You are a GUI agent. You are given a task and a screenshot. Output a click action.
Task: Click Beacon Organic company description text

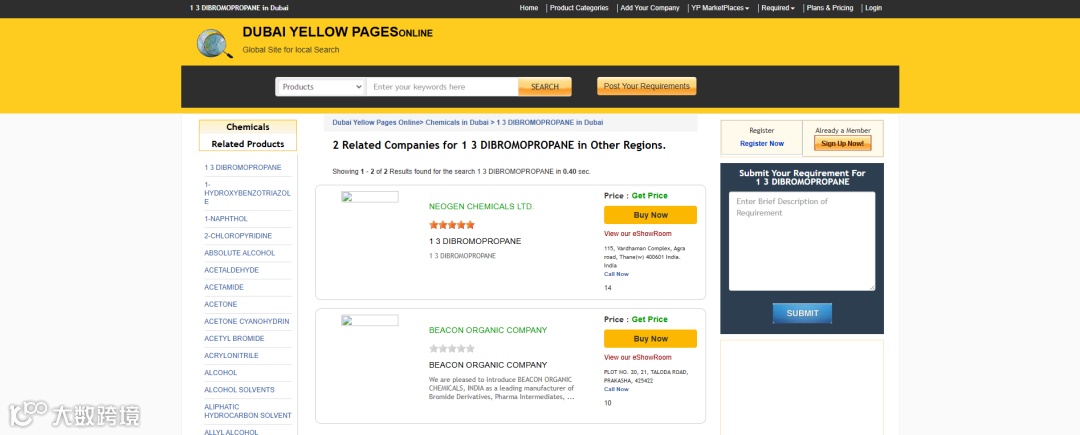point(501,388)
